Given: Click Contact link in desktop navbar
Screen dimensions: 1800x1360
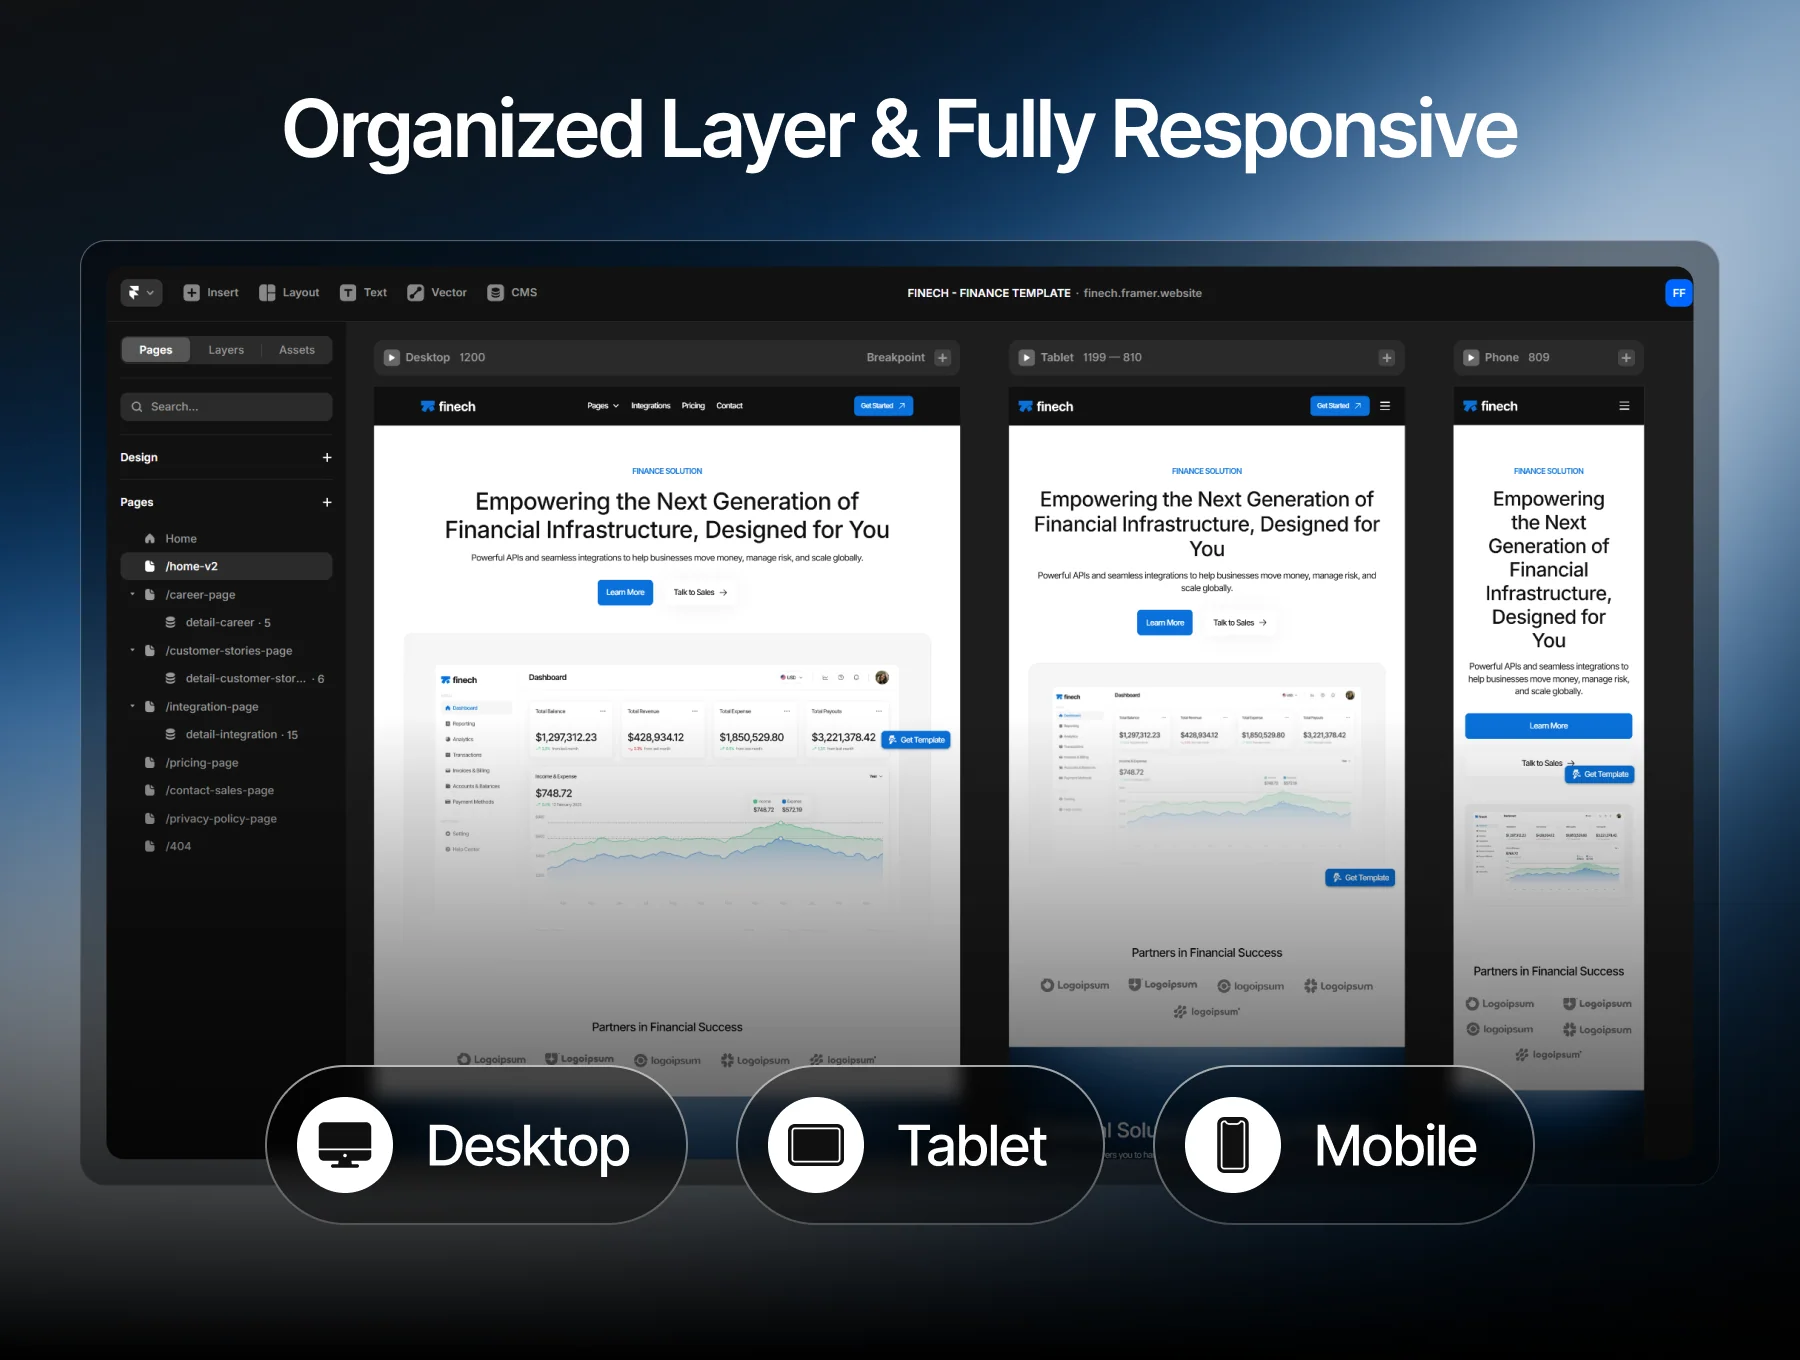Looking at the screenshot, I should click(729, 406).
